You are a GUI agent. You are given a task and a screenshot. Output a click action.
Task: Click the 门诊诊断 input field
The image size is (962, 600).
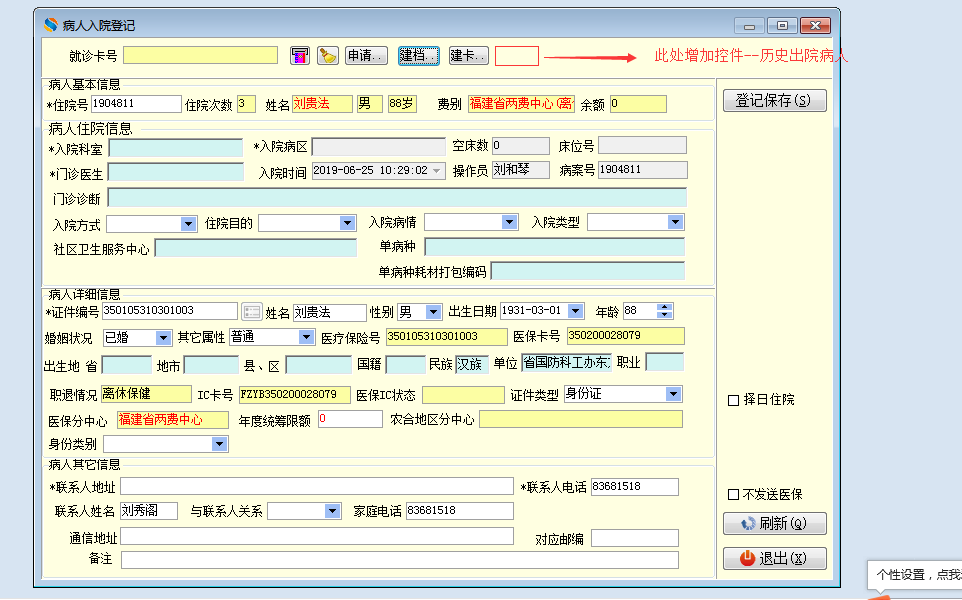(x=397, y=198)
